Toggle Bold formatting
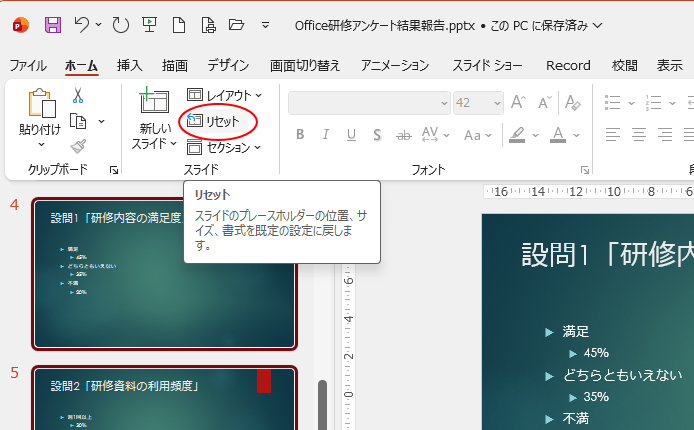694x430 pixels. click(x=300, y=134)
